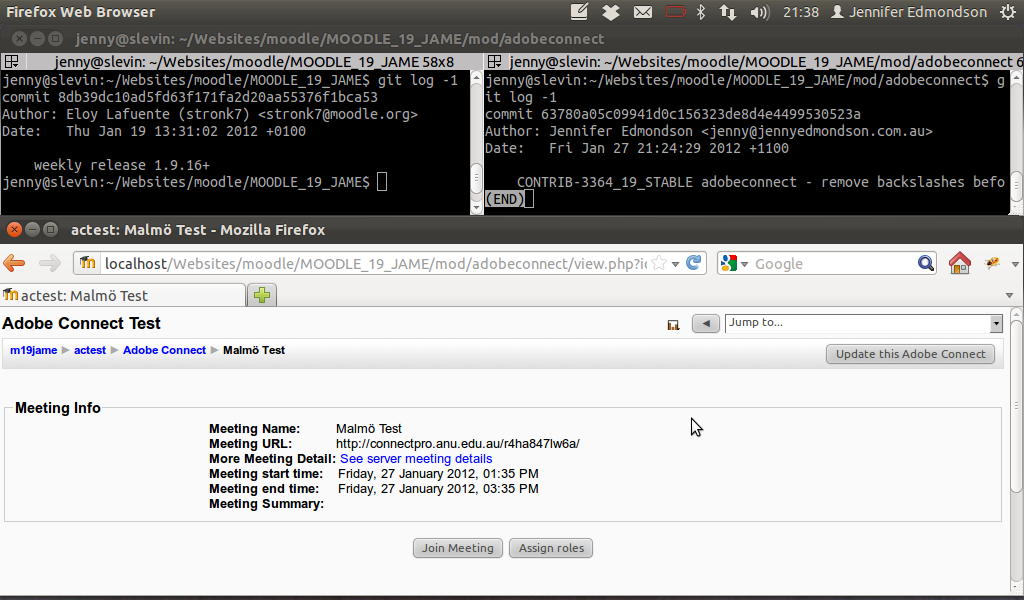The width and height of the screenshot is (1024, 600).
Task: Open the Dropbox indicator in top panel
Action: (x=611, y=12)
